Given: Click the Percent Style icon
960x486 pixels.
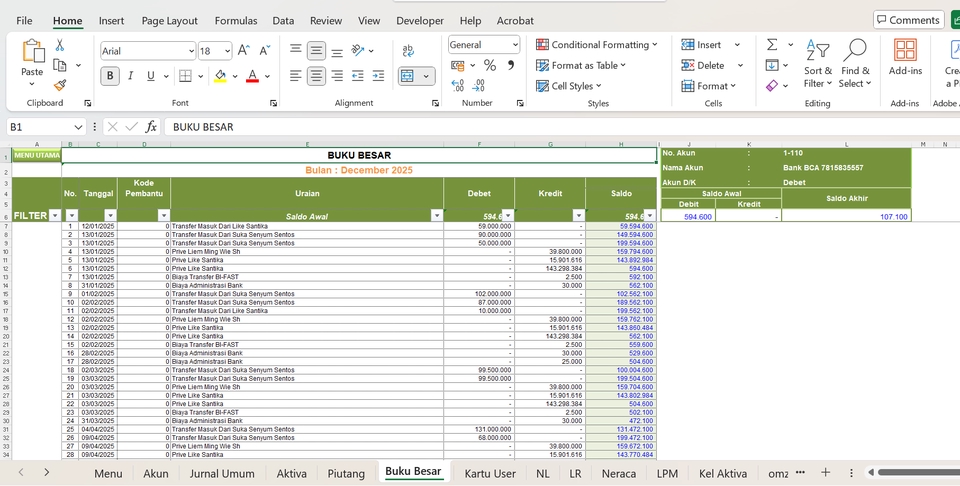Looking at the screenshot, I should (490, 65).
